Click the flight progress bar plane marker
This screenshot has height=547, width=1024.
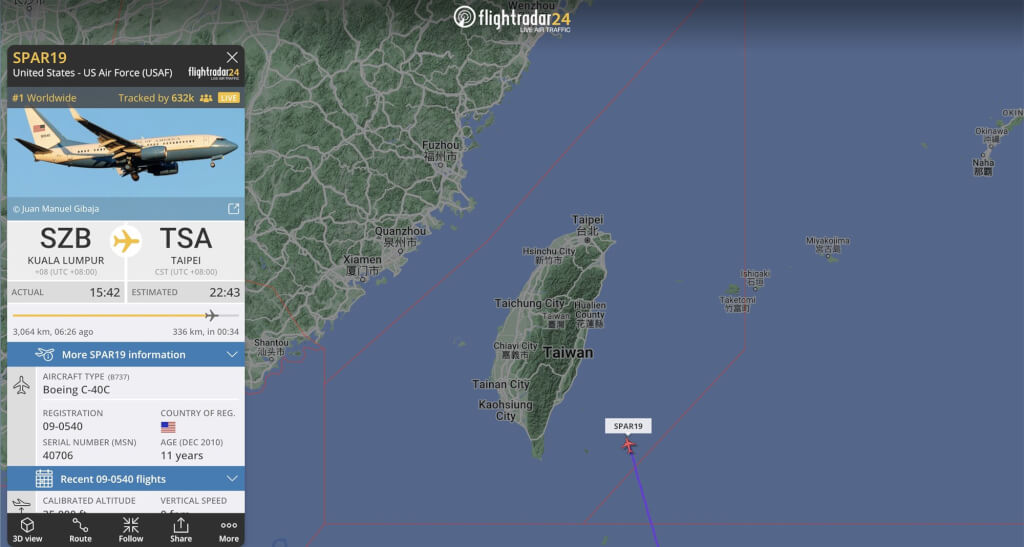tap(211, 316)
